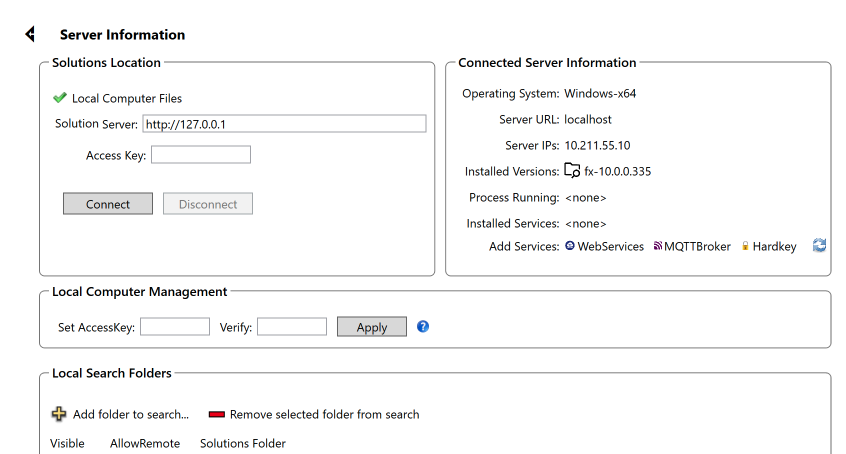The height and width of the screenshot is (454, 846).
Task: Click into the Solution Server address field
Action: (284, 124)
